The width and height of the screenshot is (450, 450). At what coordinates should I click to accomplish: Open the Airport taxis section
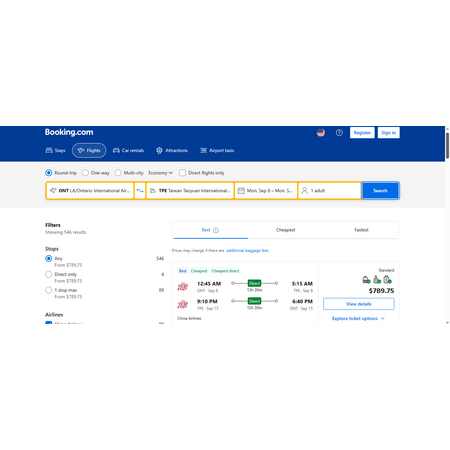click(x=217, y=150)
